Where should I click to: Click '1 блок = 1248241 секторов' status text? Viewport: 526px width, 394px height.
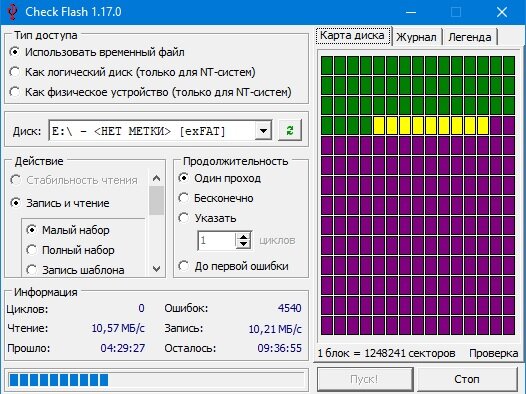point(386,353)
